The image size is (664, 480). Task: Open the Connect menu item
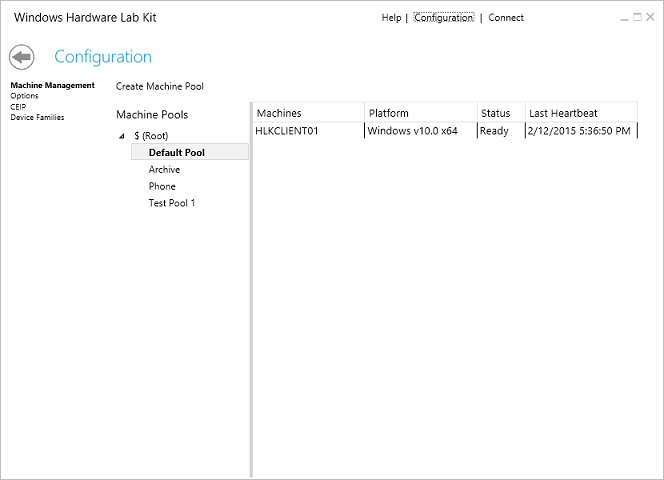coord(506,18)
